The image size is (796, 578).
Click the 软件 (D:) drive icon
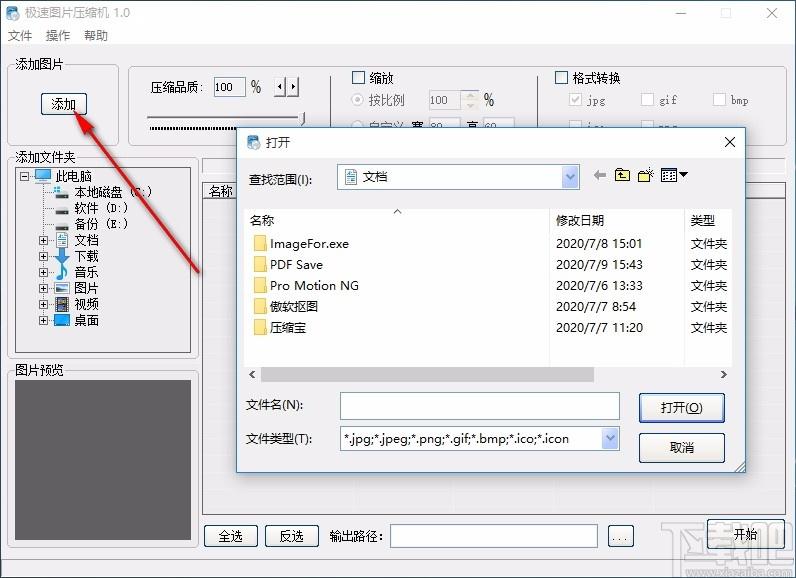click(x=62, y=209)
